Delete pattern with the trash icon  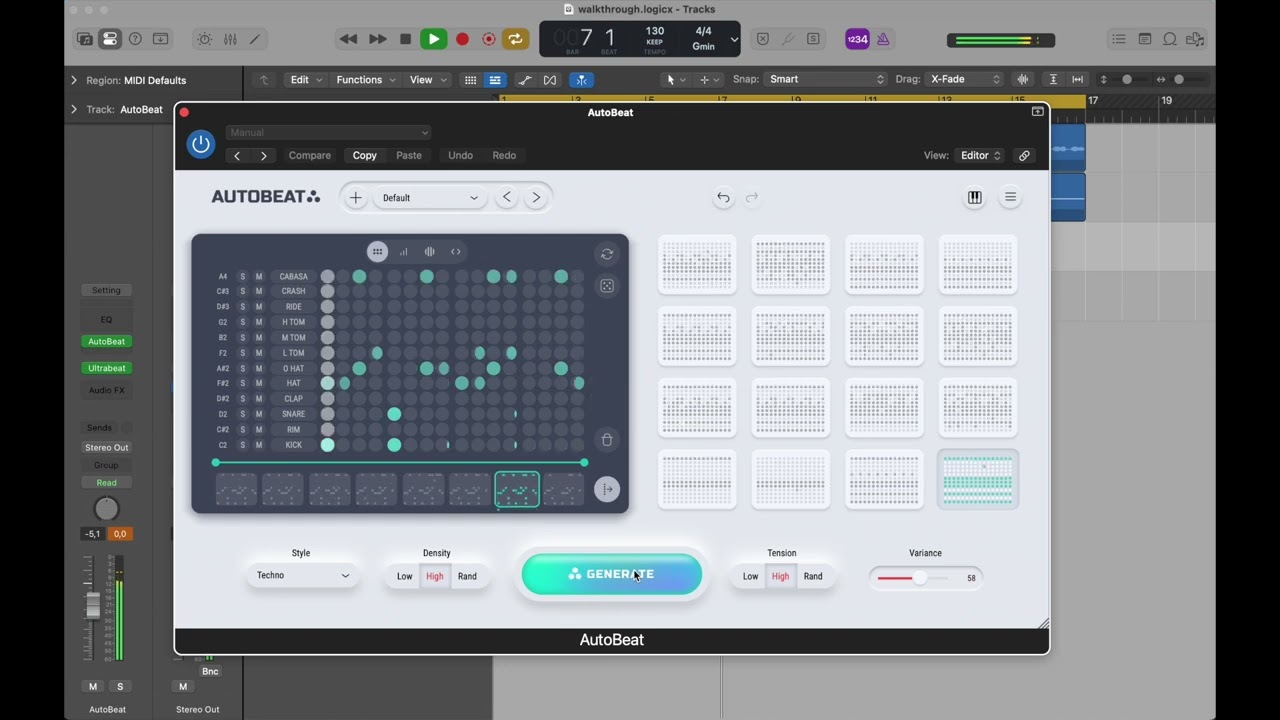tap(607, 440)
